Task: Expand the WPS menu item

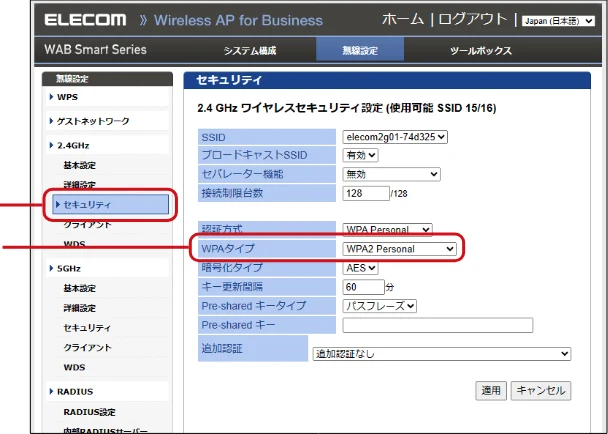Action: (67, 97)
